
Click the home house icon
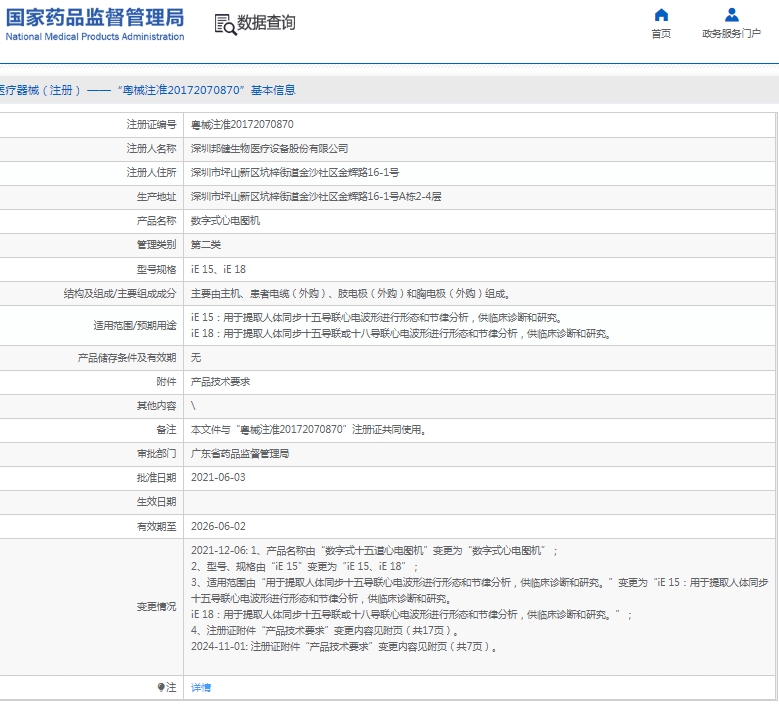(x=661, y=15)
